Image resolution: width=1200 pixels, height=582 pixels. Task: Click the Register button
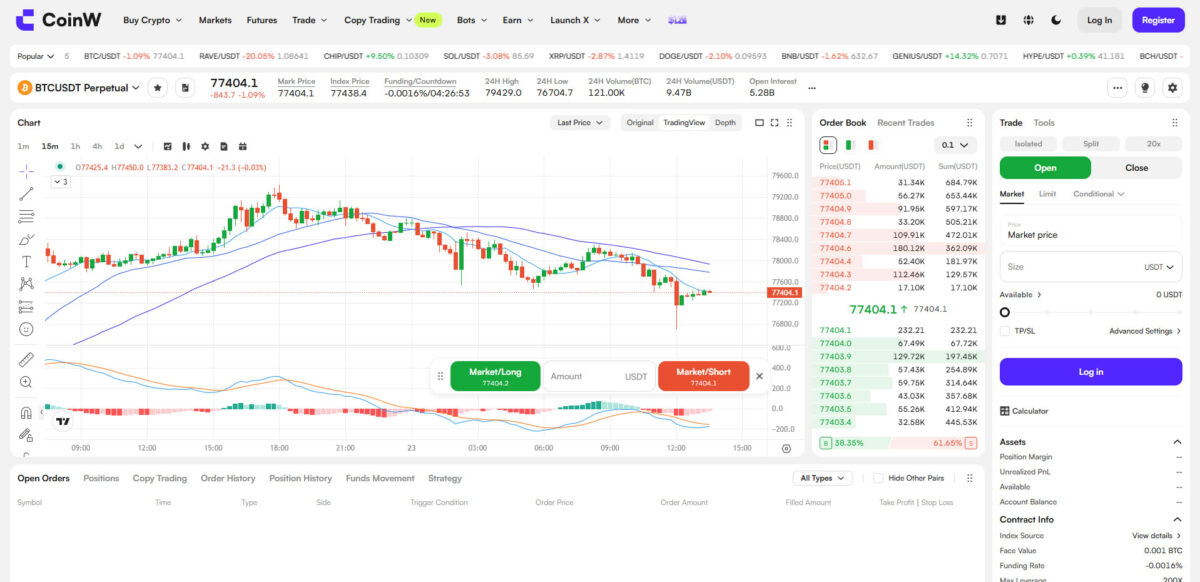click(x=1158, y=20)
